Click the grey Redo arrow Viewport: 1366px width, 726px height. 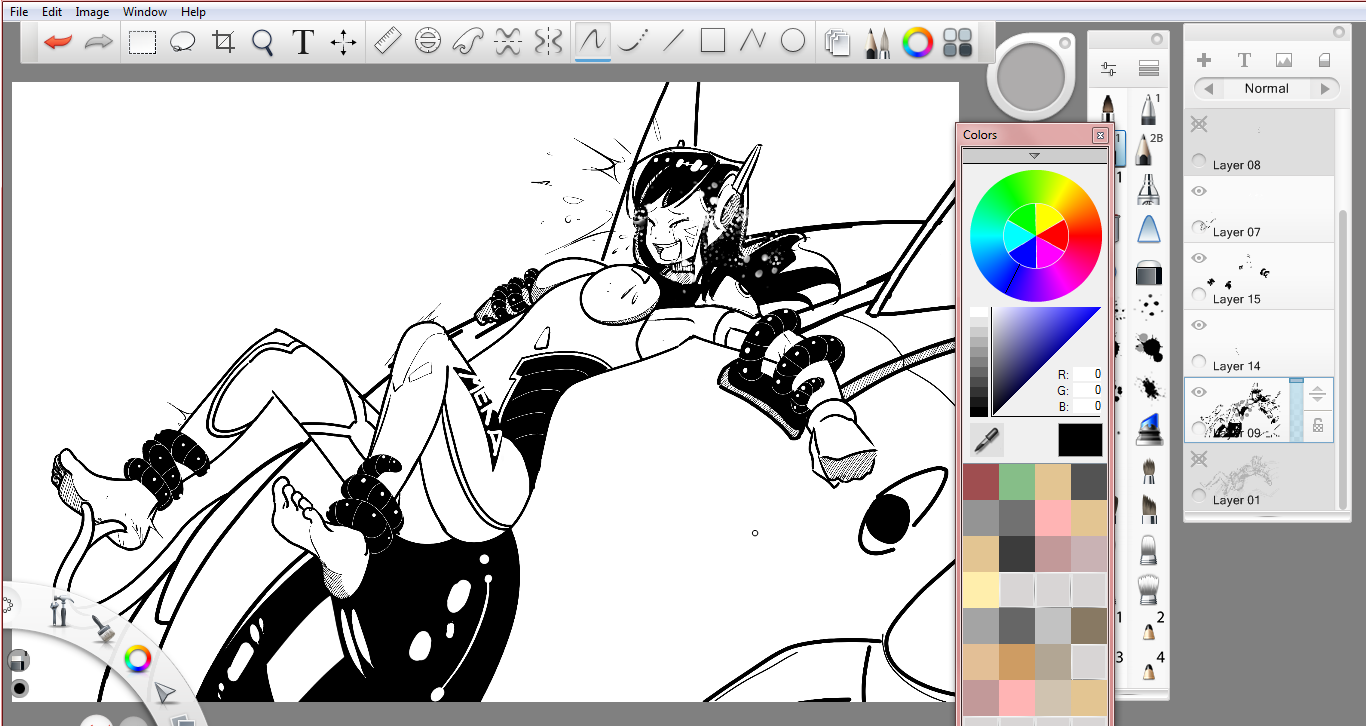coord(98,42)
